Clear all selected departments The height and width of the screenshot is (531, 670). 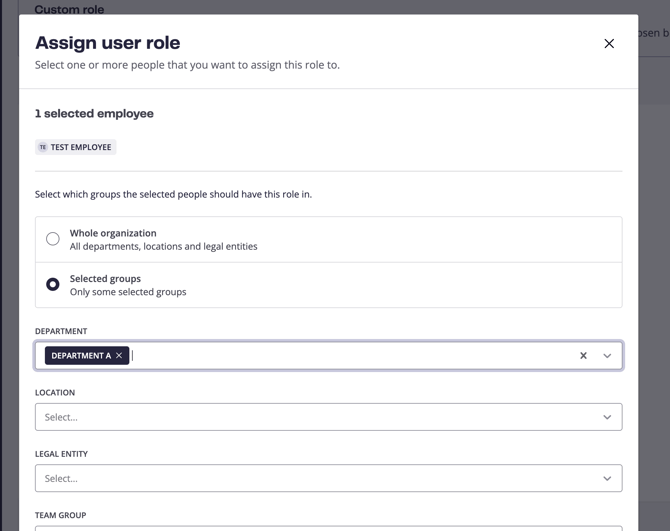583,356
